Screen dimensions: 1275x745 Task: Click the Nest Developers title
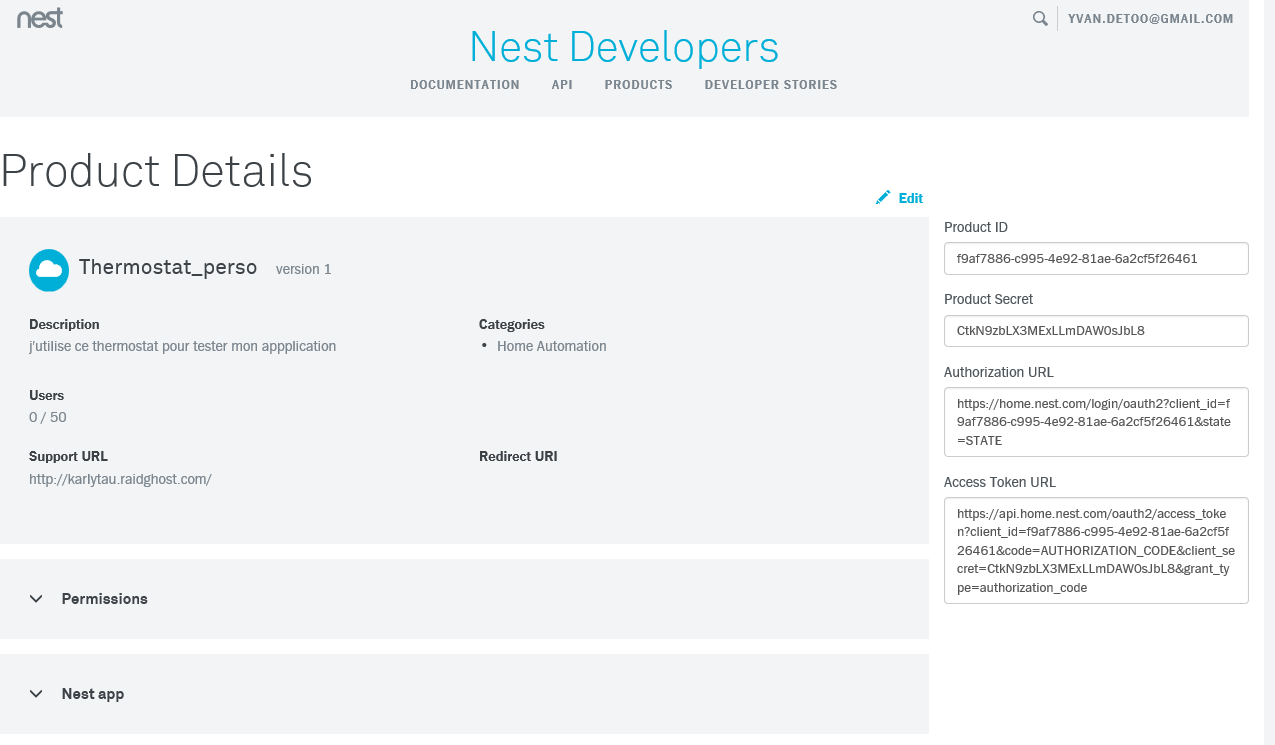623,47
